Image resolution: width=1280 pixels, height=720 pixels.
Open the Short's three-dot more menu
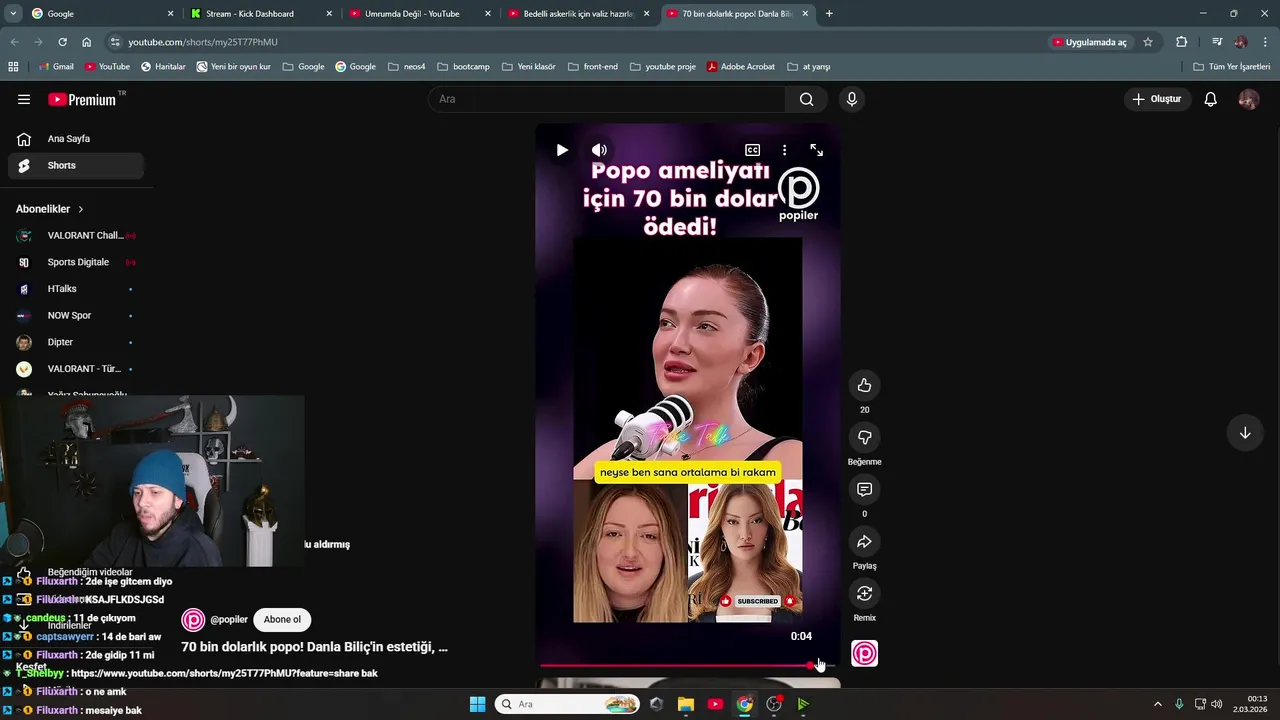(x=784, y=150)
